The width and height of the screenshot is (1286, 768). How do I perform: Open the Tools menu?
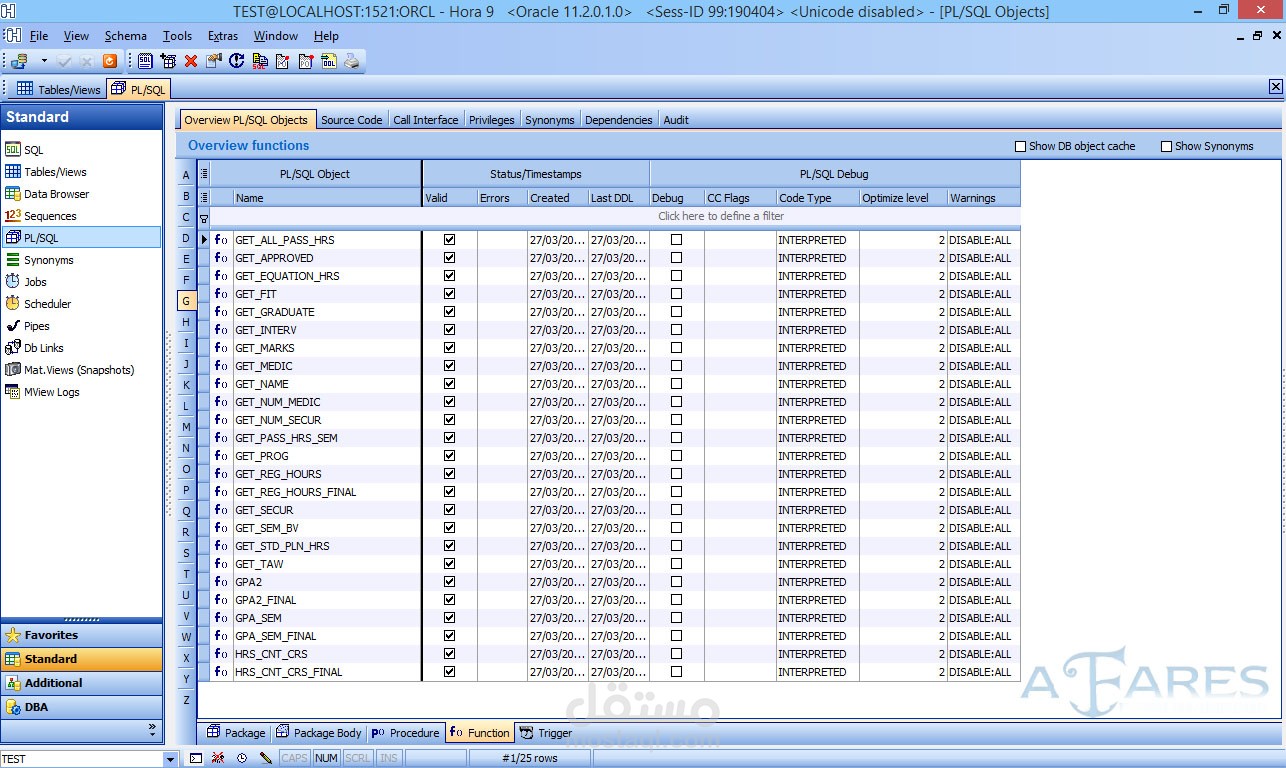177,36
